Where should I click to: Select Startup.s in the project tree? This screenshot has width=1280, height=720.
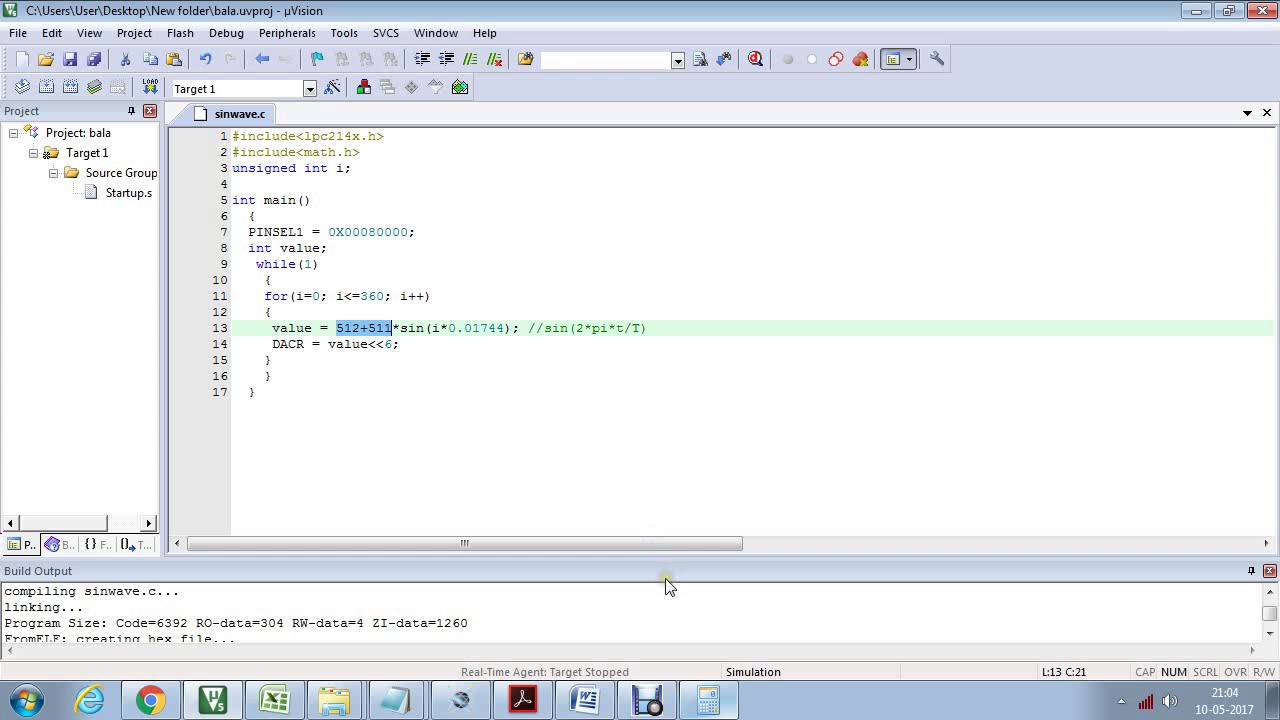click(128, 193)
